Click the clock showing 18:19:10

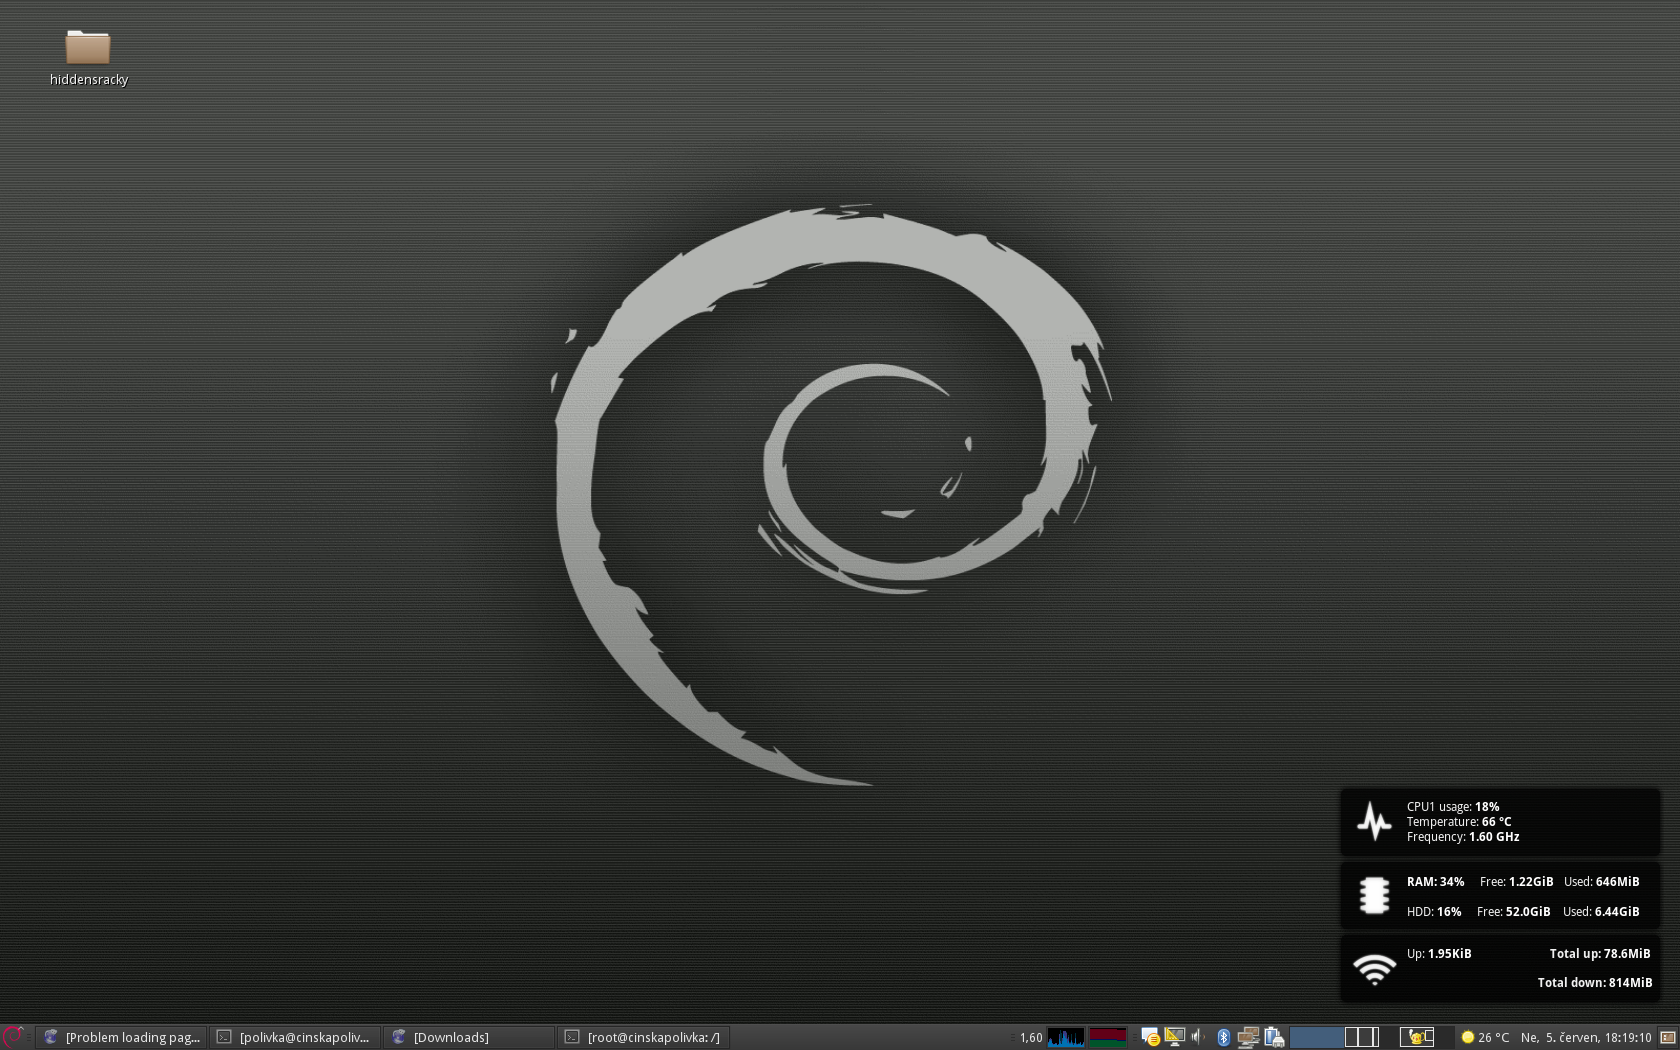click(1585, 1037)
